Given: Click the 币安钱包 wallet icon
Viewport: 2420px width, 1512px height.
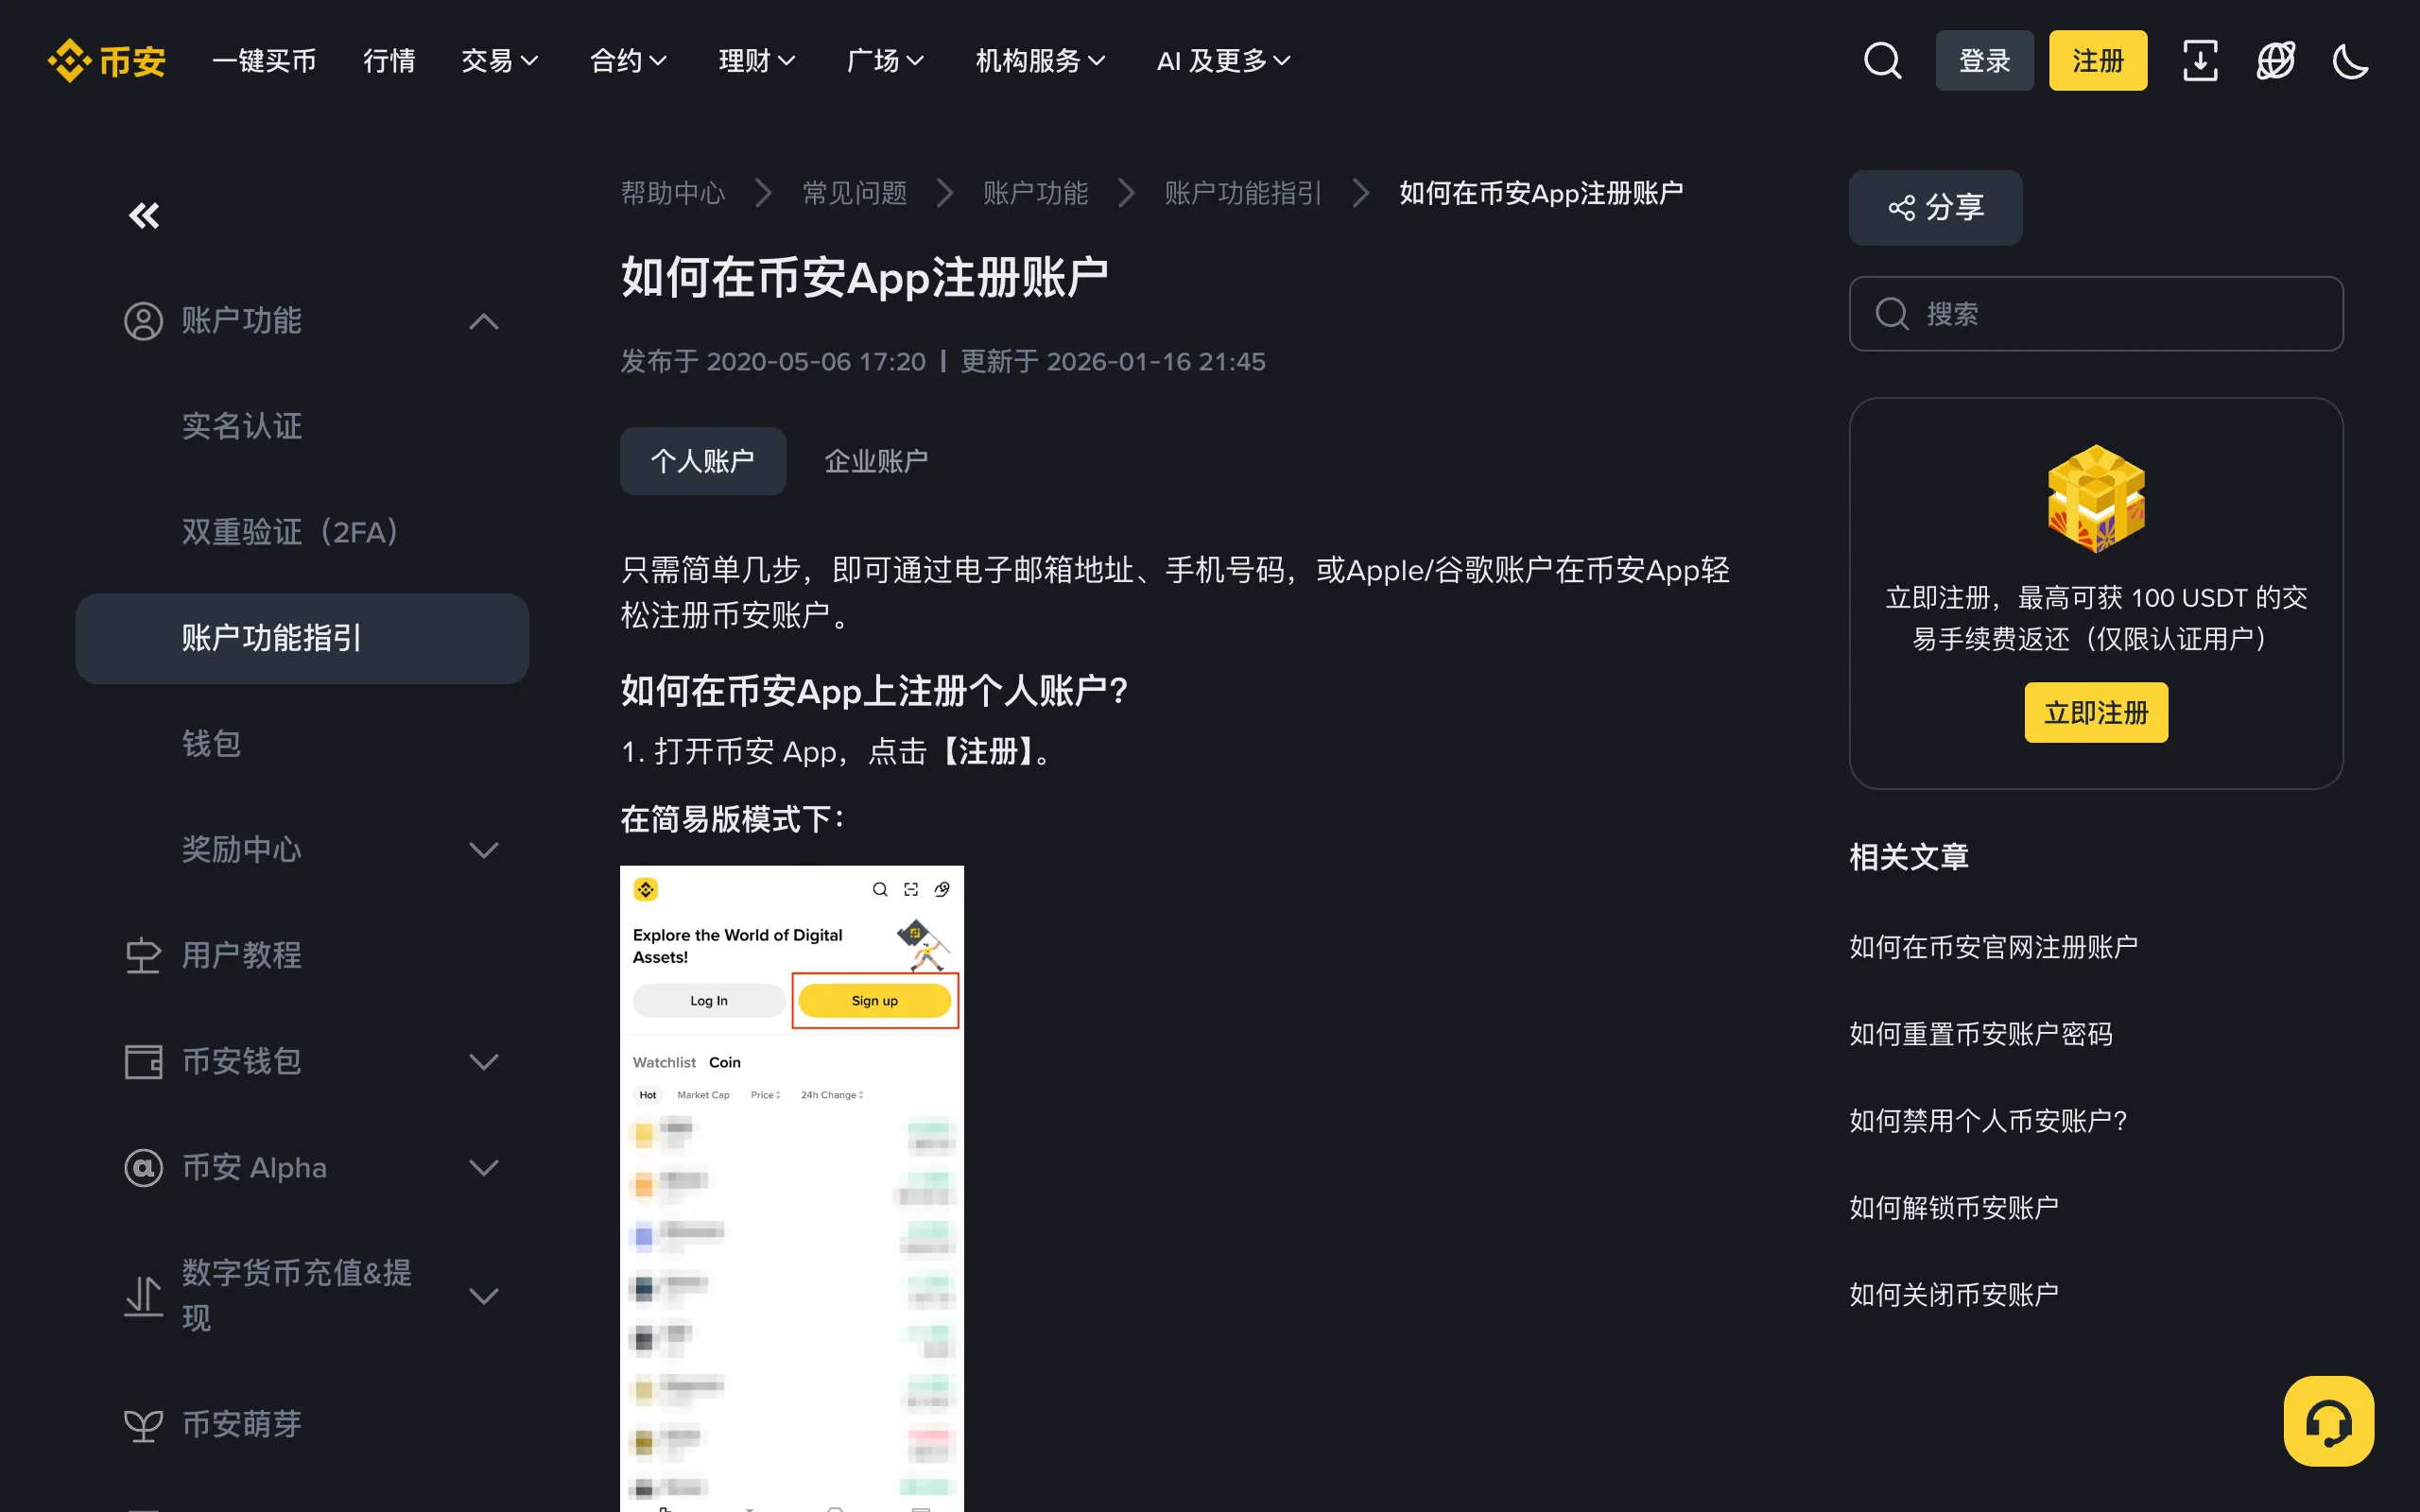Looking at the screenshot, I should 143,1061.
